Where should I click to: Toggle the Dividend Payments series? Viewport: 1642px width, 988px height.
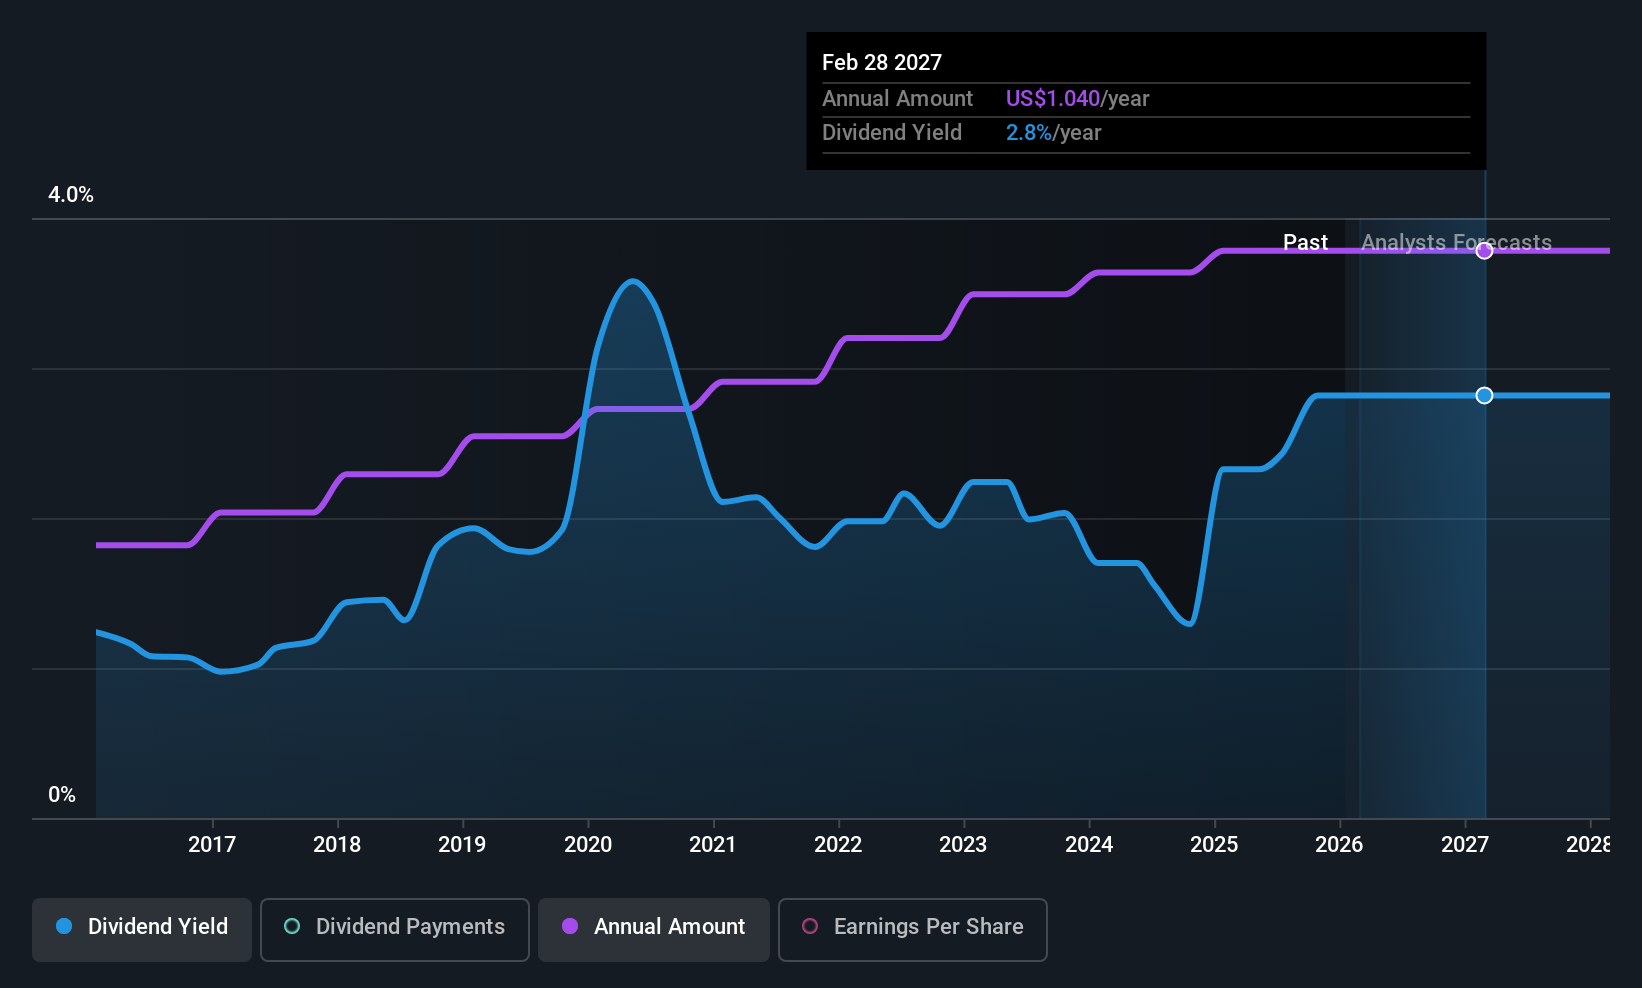[394, 929]
